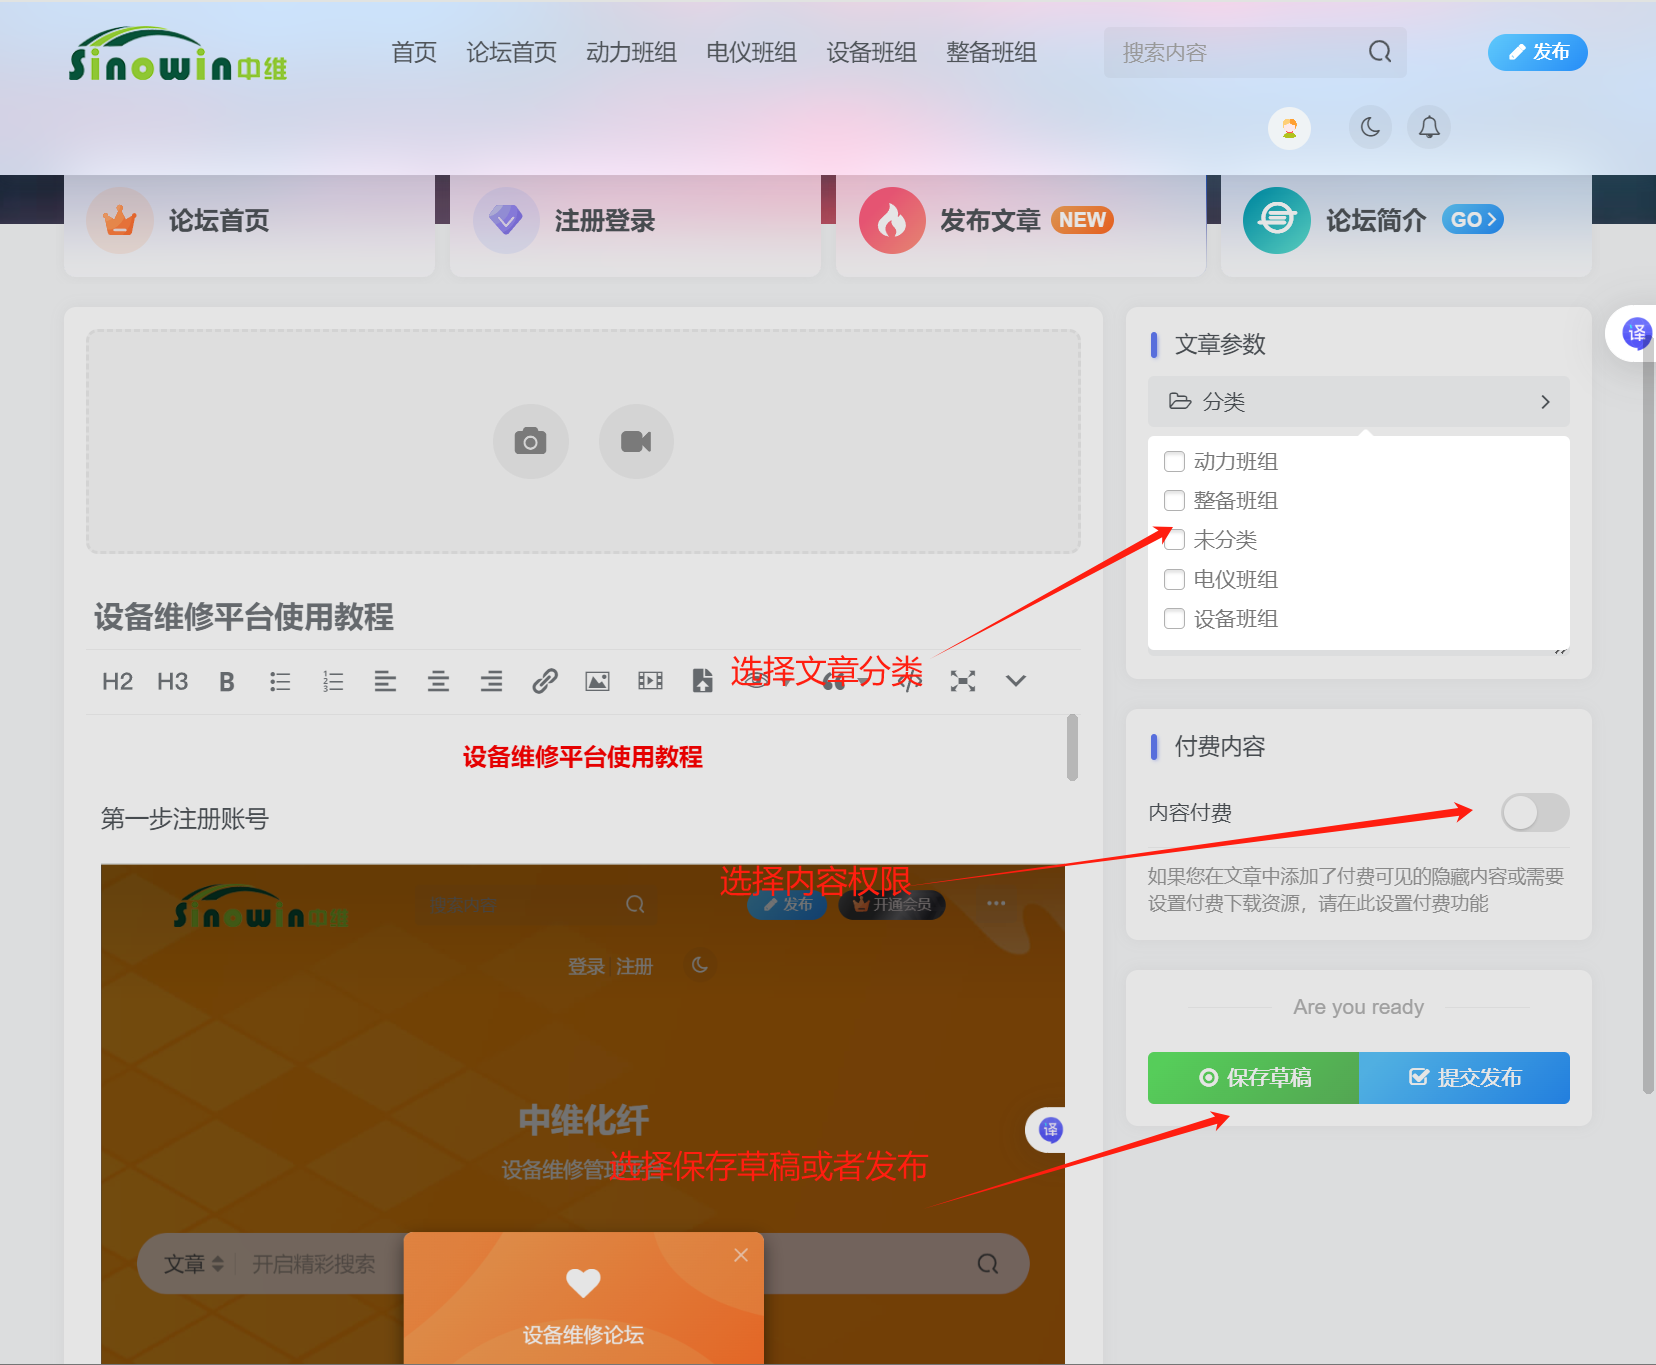Click the translate floating icon at right edge
The width and height of the screenshot is (1656, 1365).
[1636, 333]
